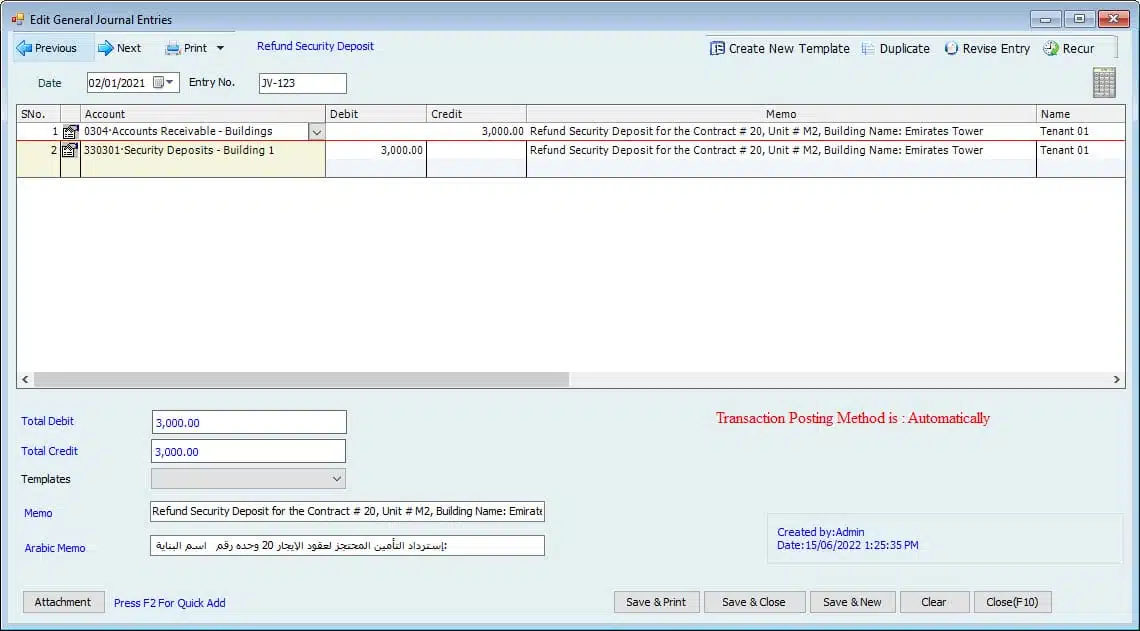
Task: Click the Attachment button
Action: point(63,602)
